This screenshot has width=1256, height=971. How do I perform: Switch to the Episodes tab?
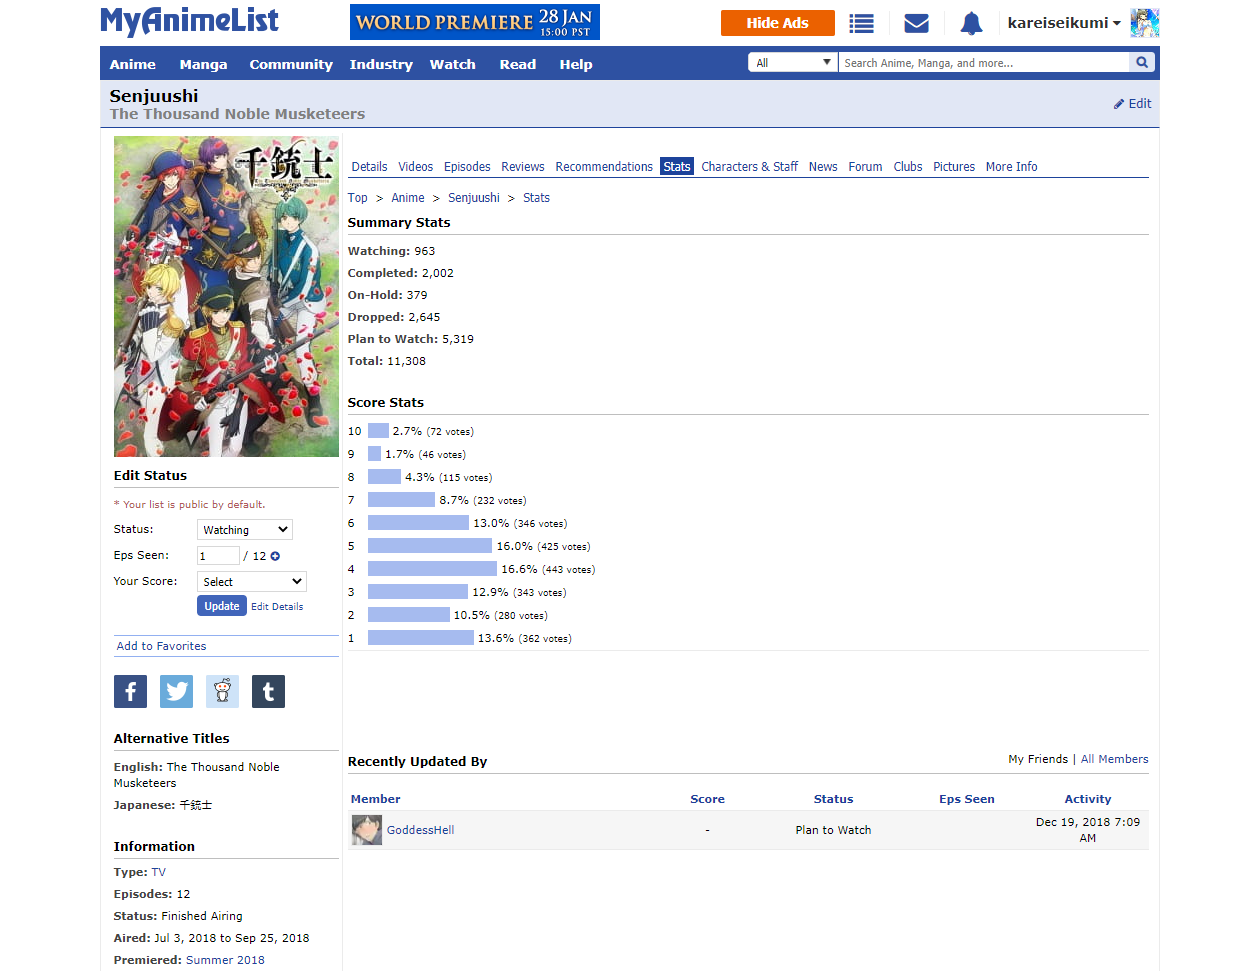pyautogui.click(x=467, y=167)
